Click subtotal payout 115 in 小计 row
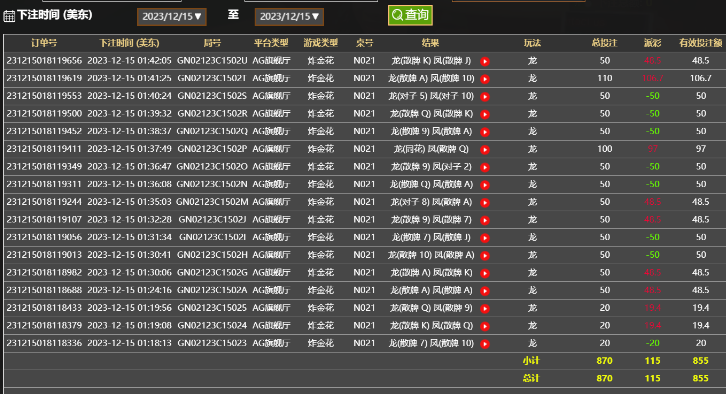The height and width of the screenshot is (394, 726). (652, 361)
